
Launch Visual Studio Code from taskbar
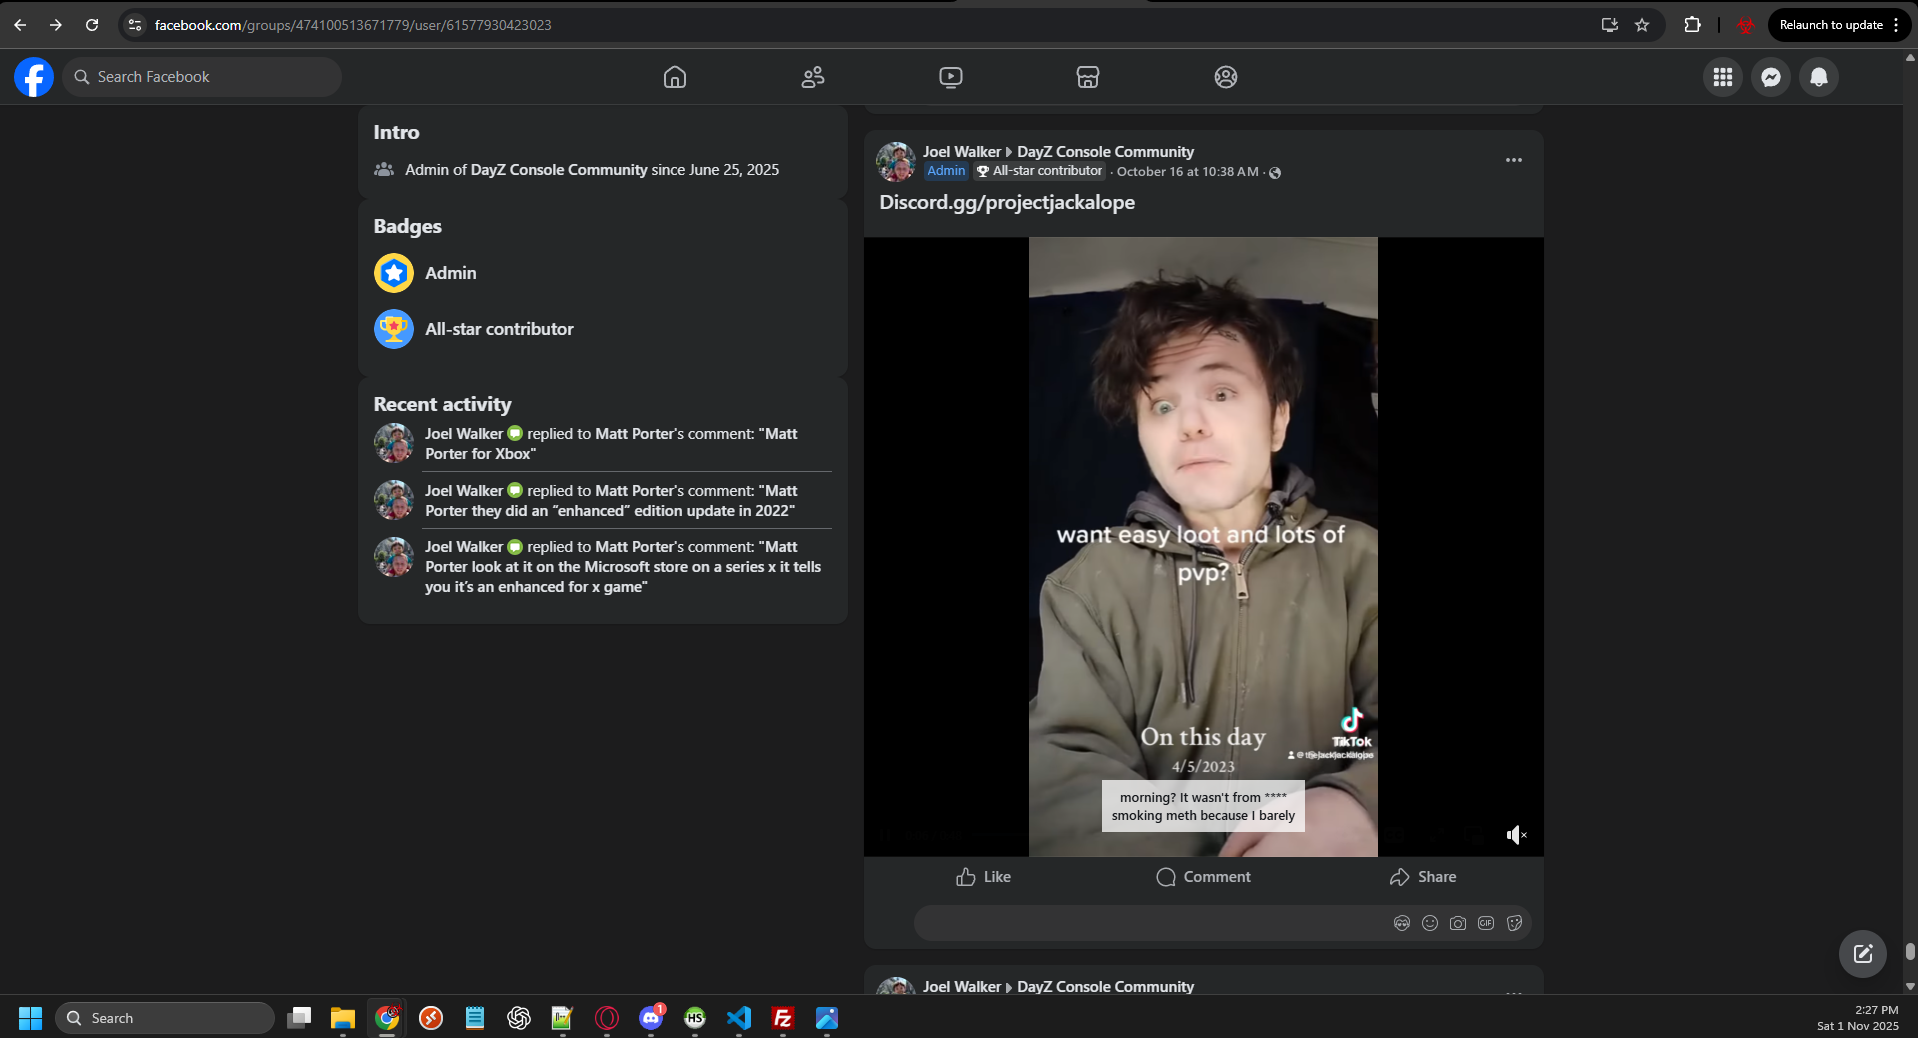click(739, 1018)
